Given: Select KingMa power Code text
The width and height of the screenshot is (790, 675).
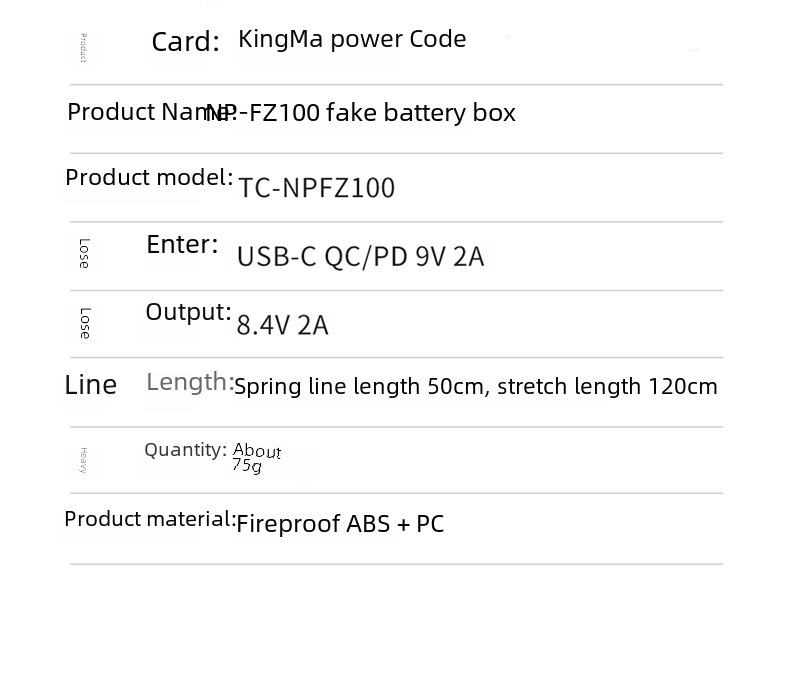Looking at the screenshot, I should [x=352, y=39].
